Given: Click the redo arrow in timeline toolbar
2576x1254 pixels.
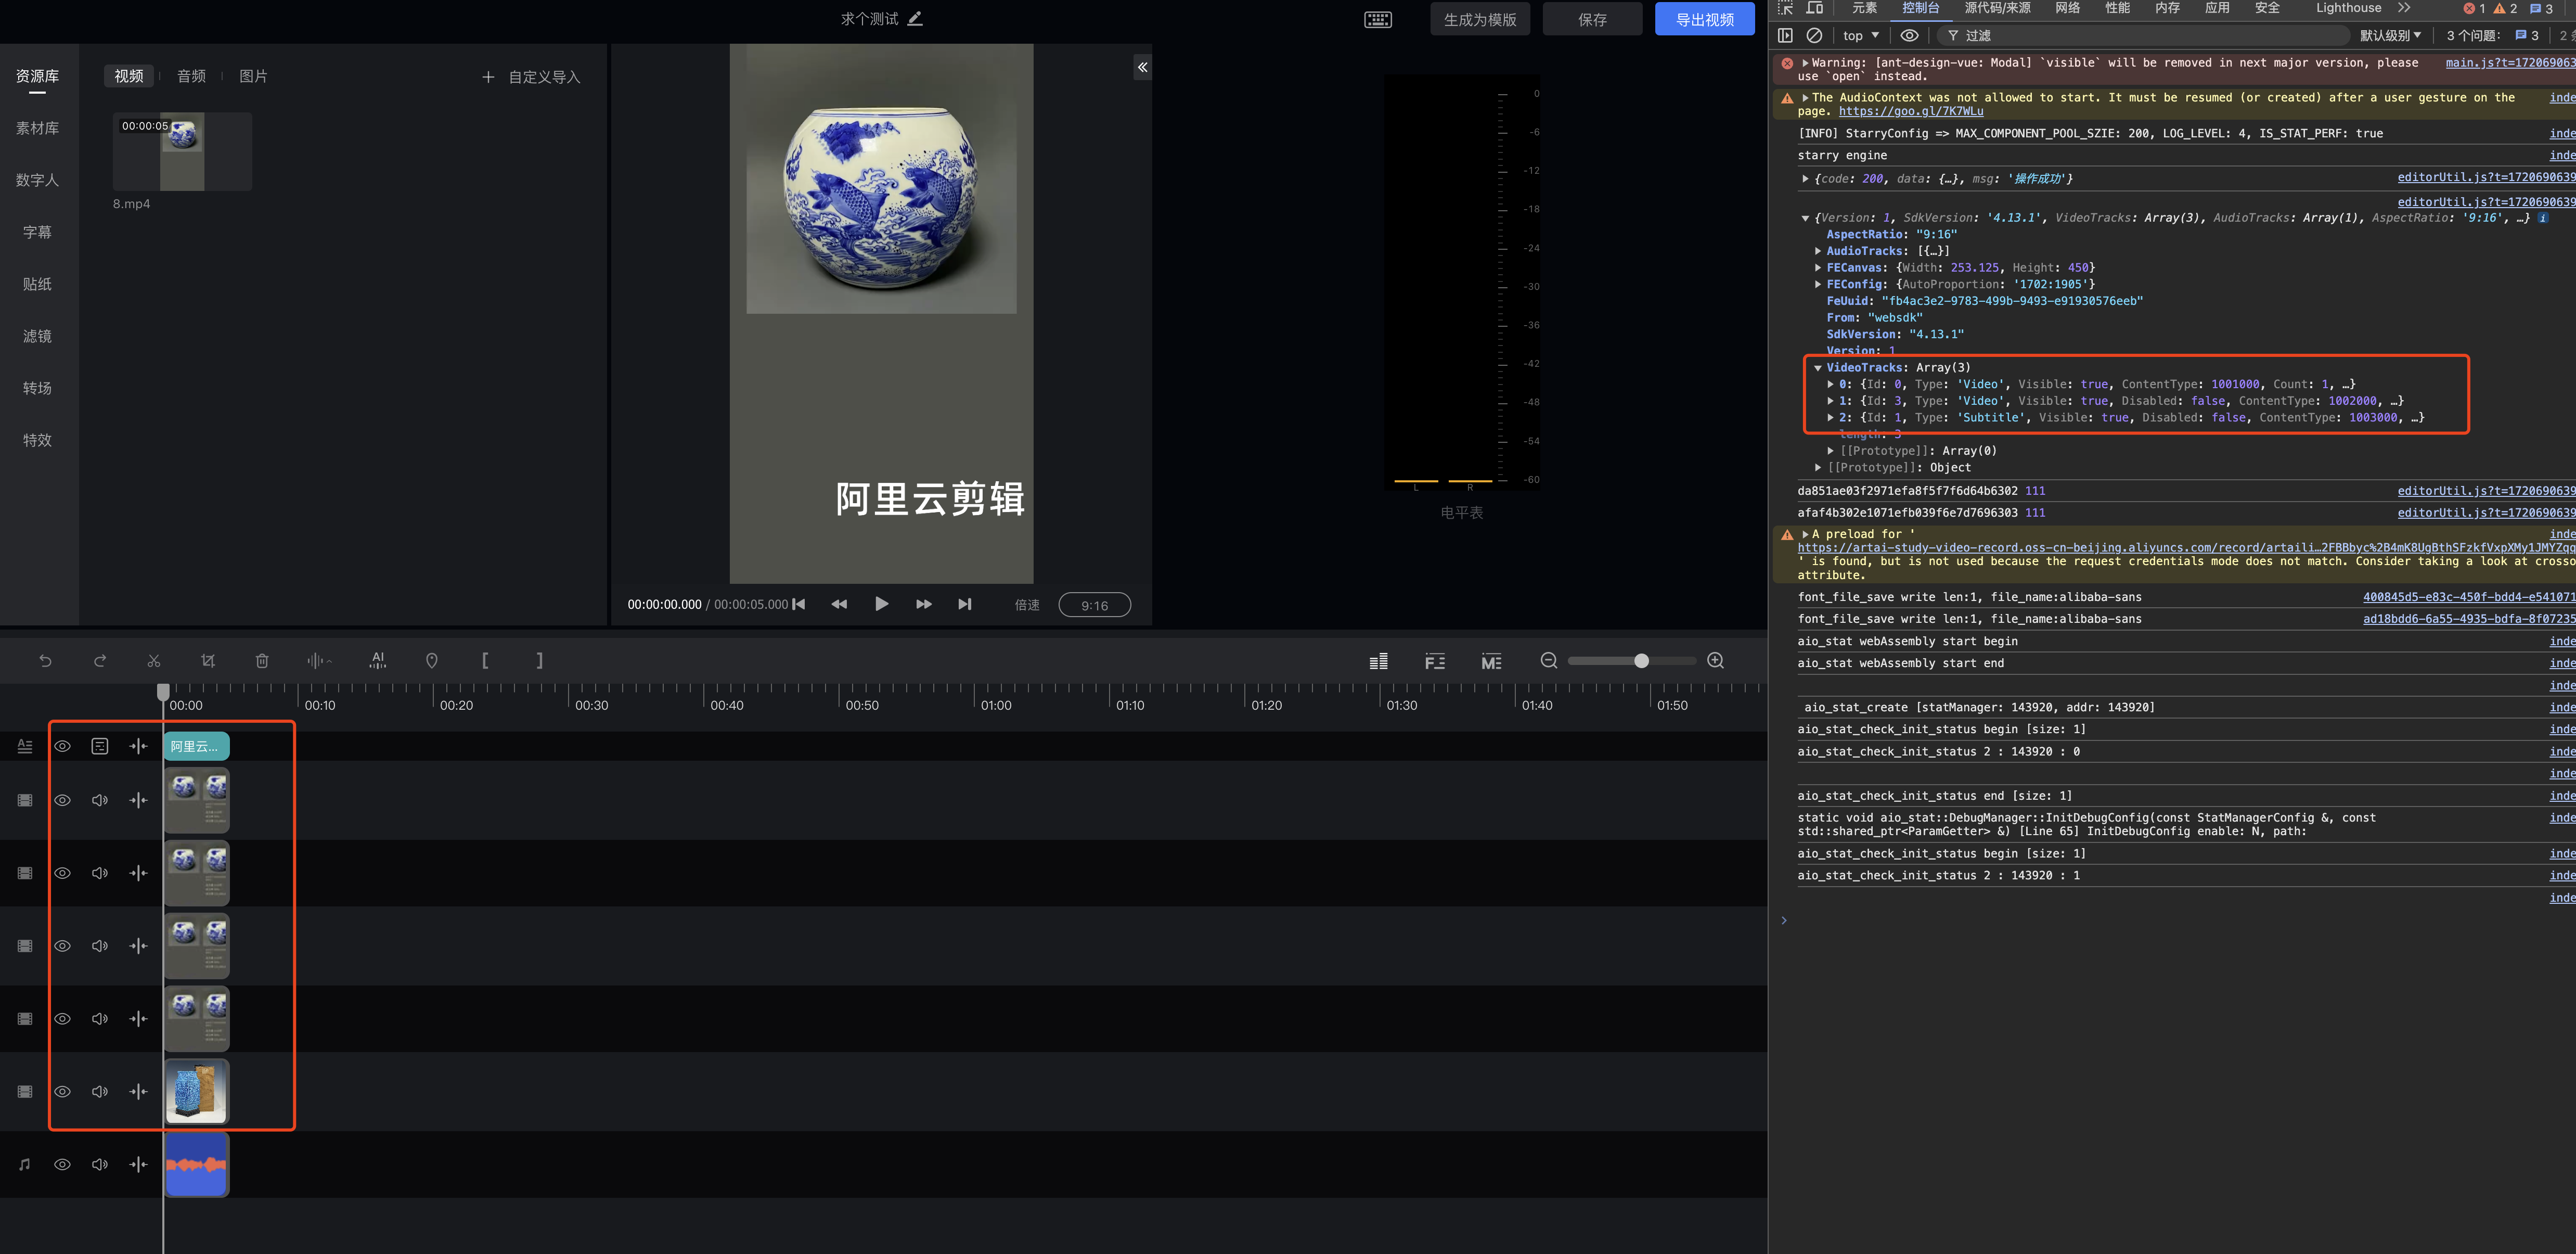Looking at the screenshot, I should point(99,661).
